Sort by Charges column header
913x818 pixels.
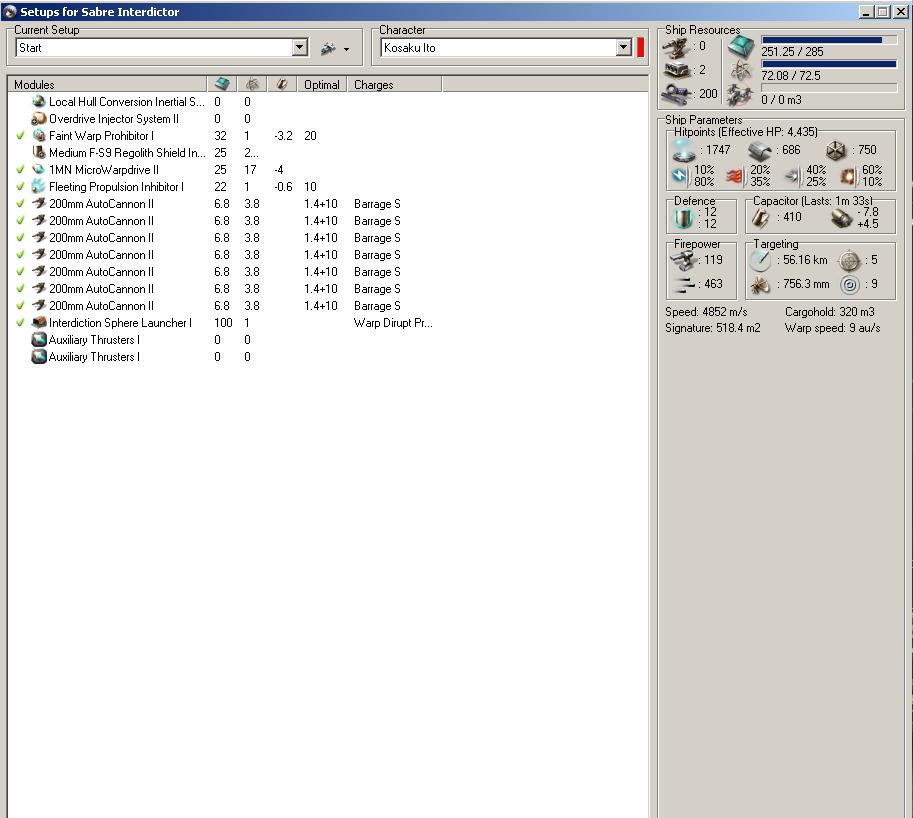[394, 84]
